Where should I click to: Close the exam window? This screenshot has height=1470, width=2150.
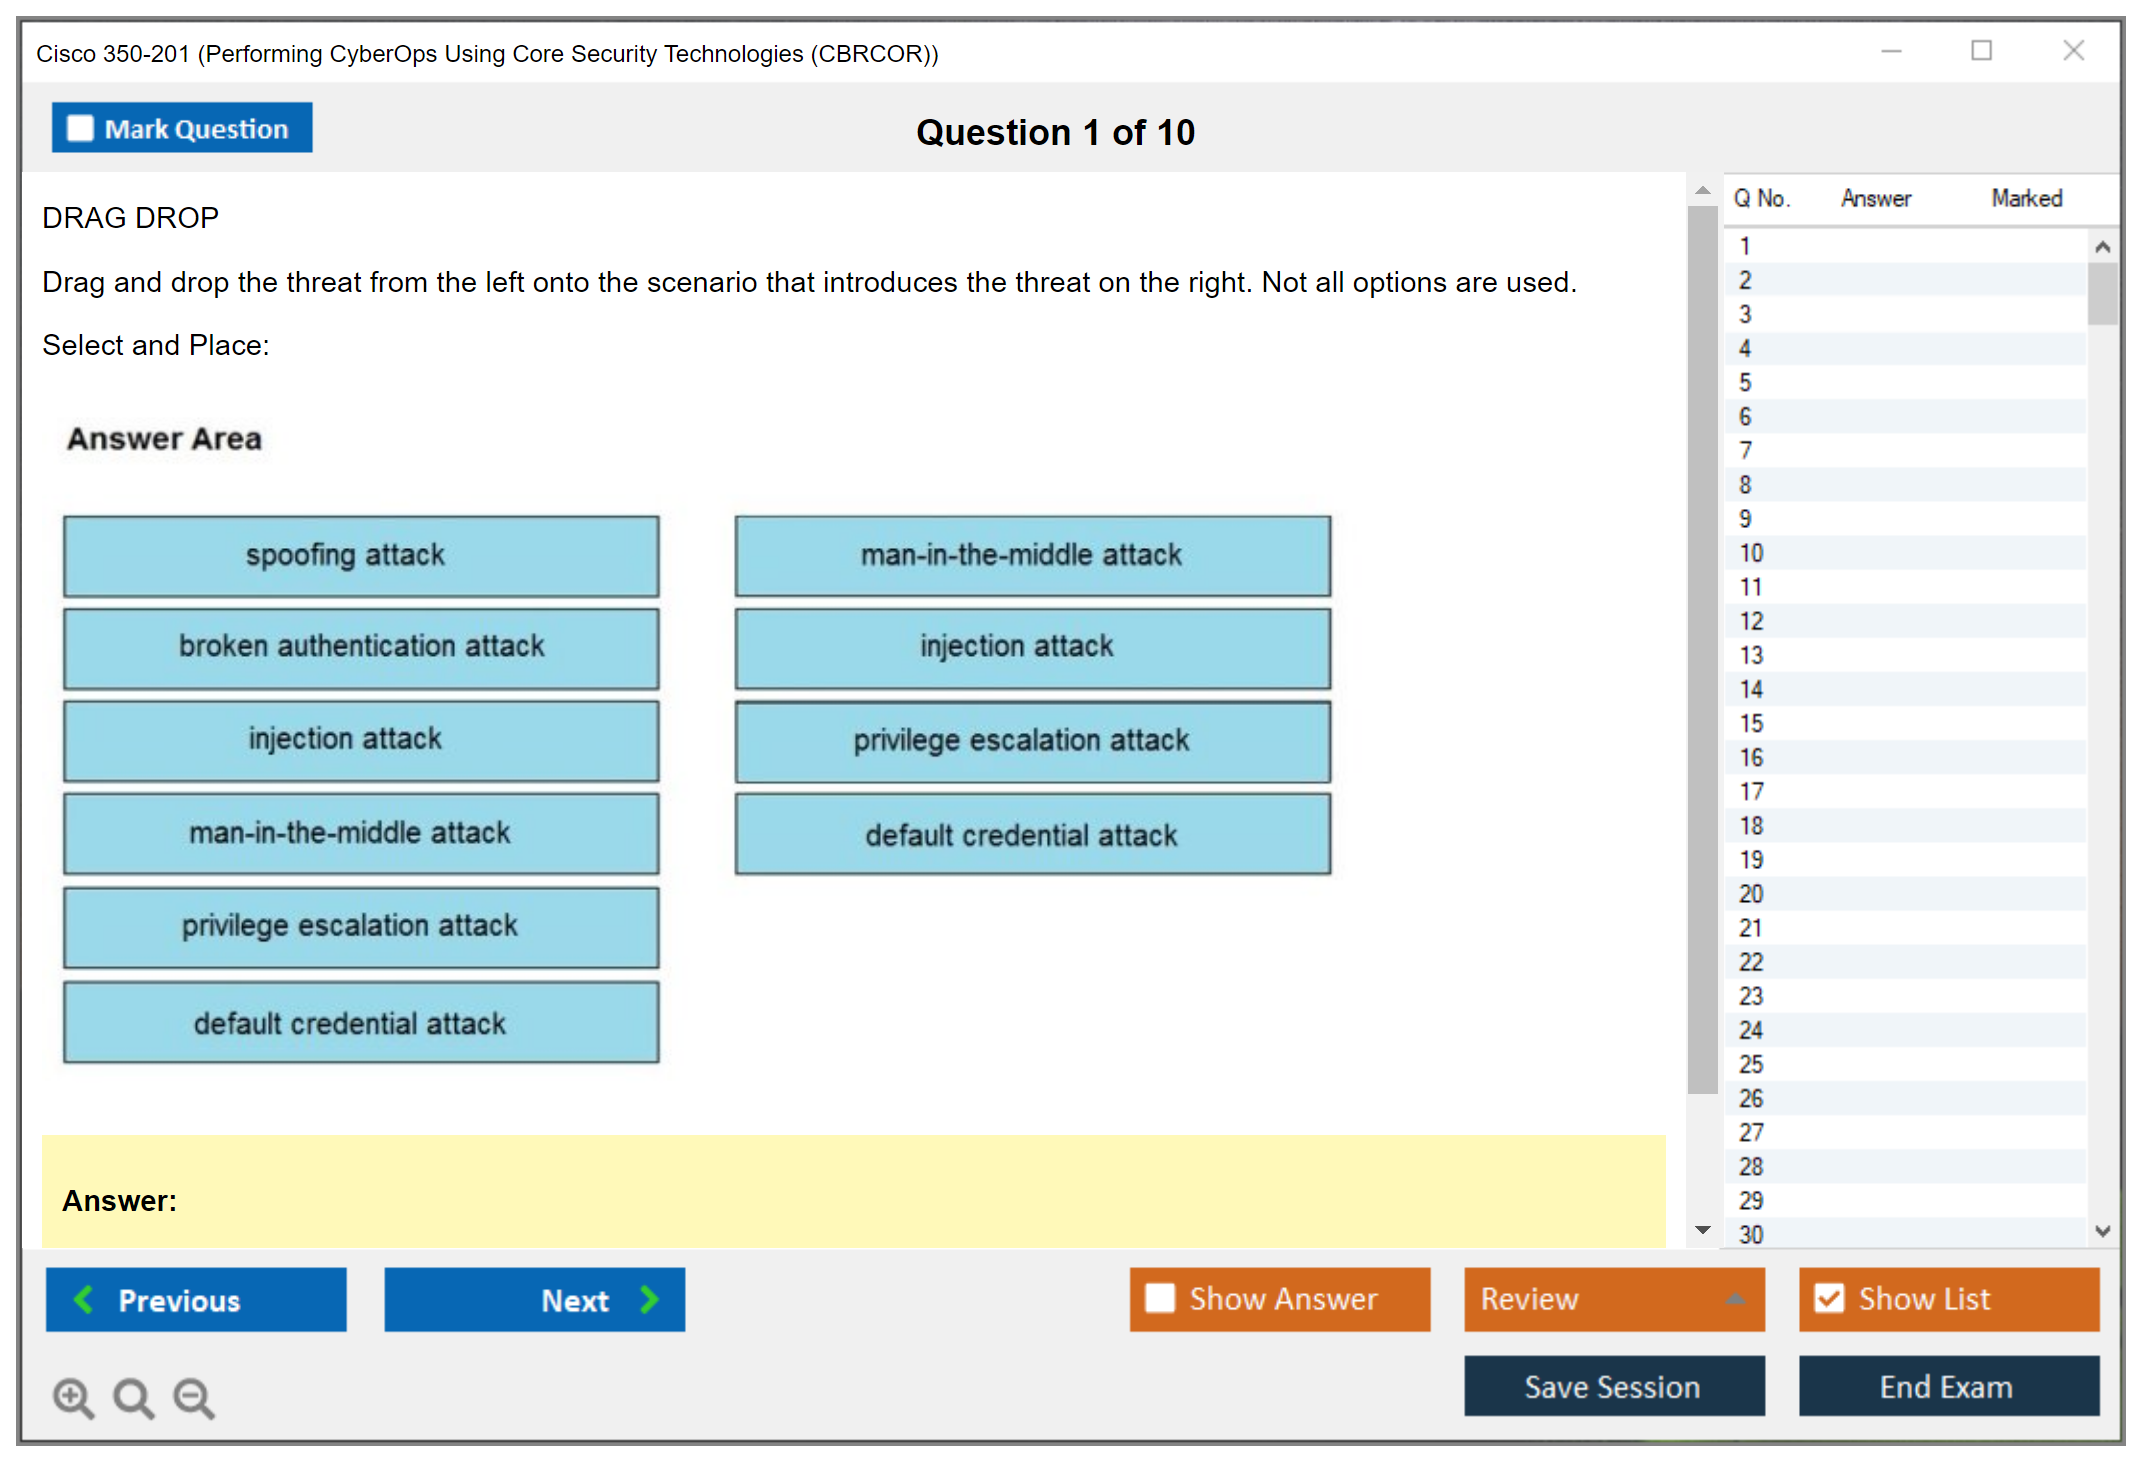point(2073,50)
